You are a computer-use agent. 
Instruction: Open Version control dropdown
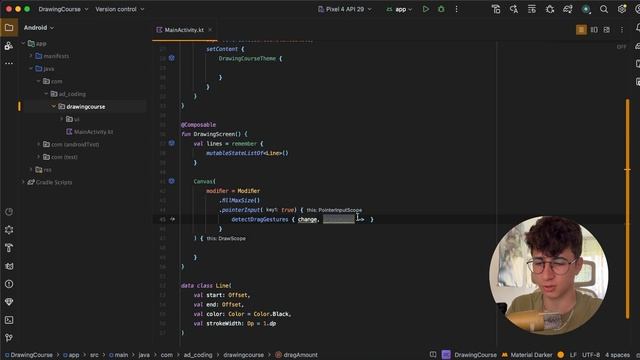coord(120,9)
